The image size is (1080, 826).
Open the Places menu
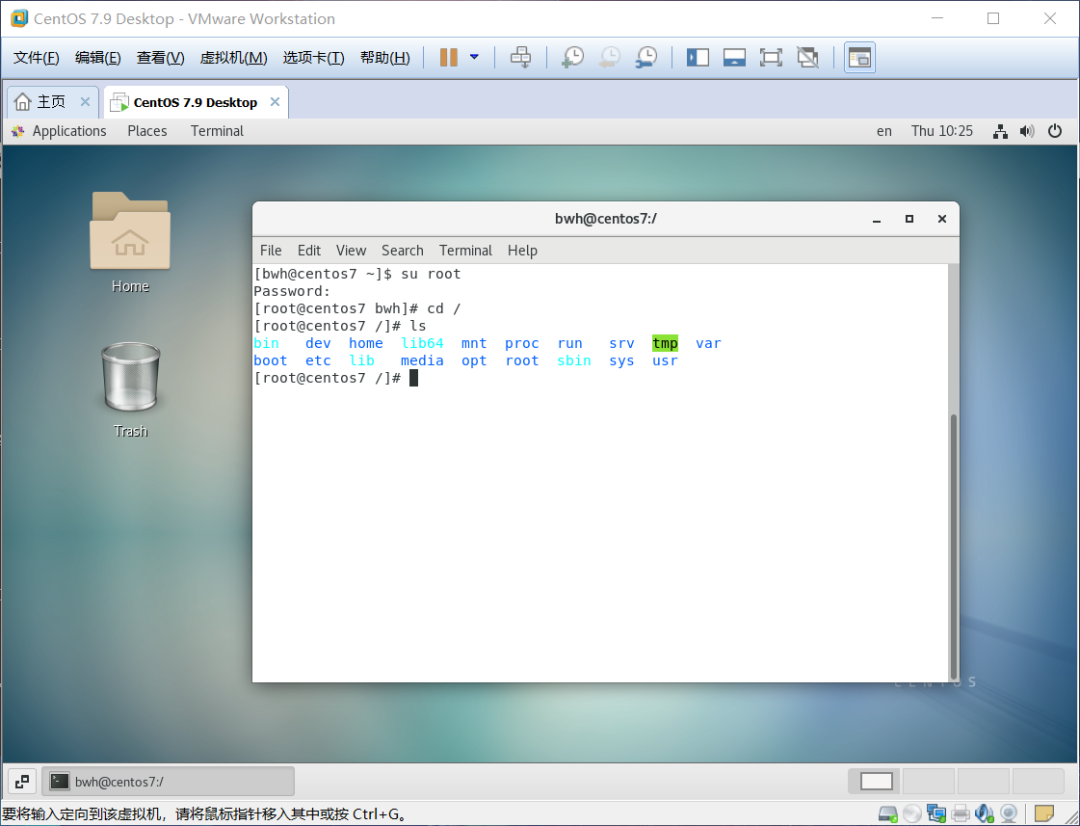pyautogui.click(x=146, y=130)
